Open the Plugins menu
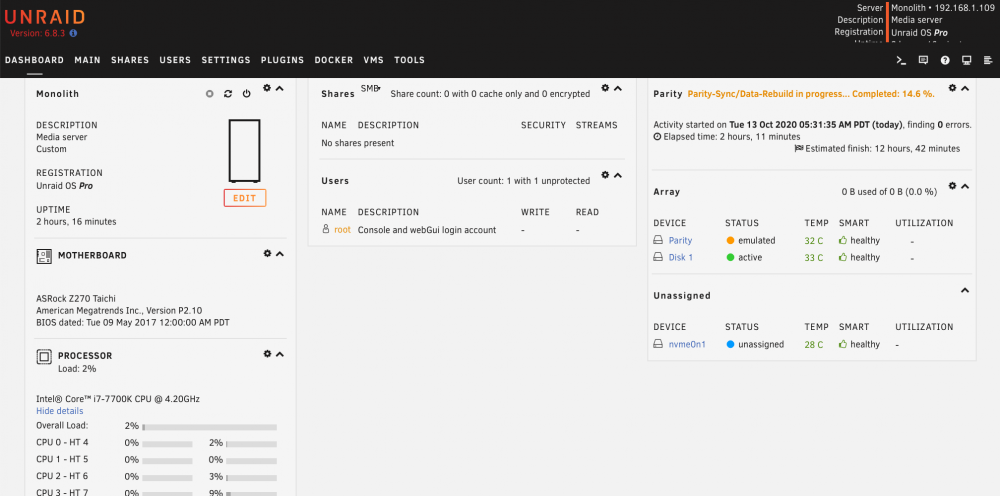 (x=283, y=60)
